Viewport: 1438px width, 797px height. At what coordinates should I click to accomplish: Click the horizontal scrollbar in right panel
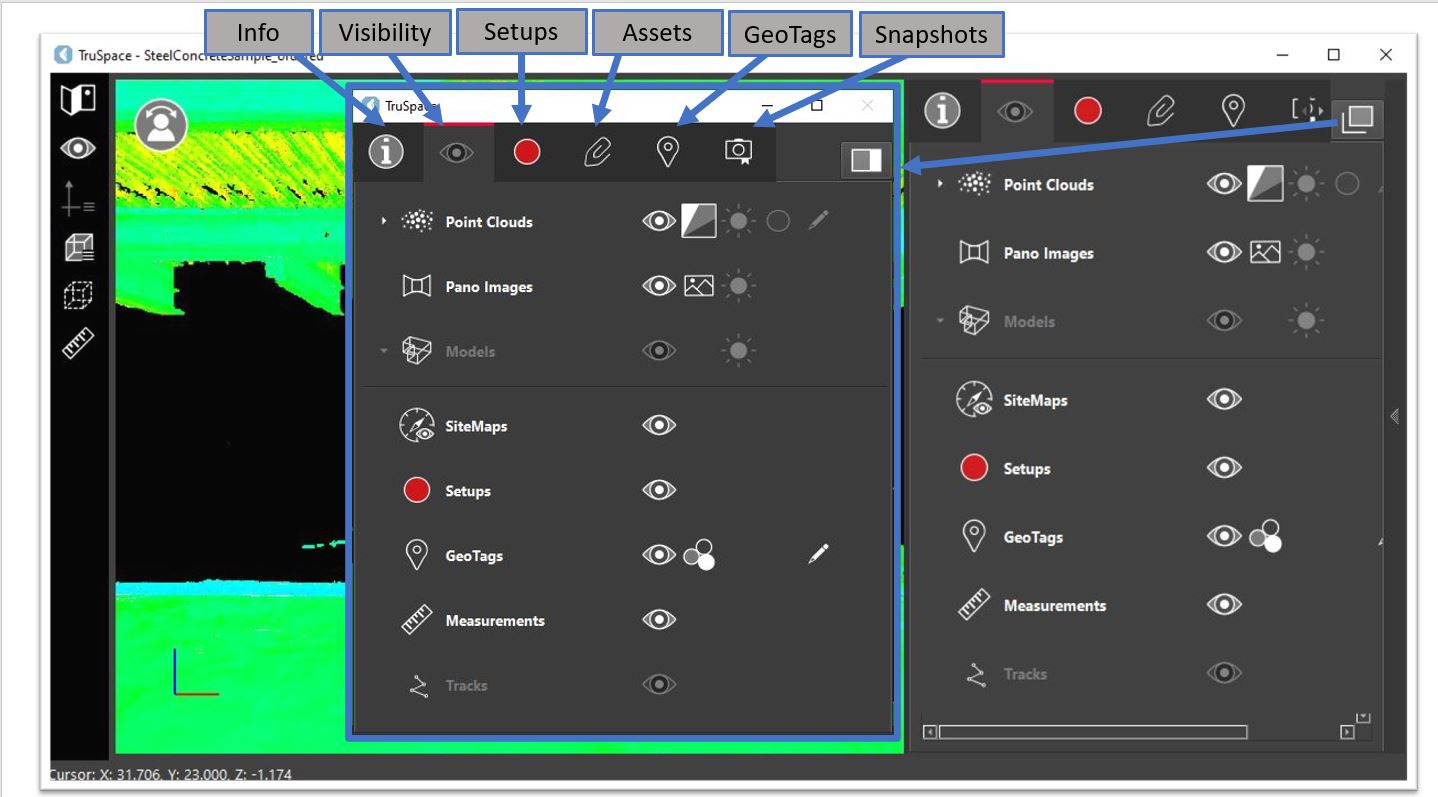tap(1092, 732)
